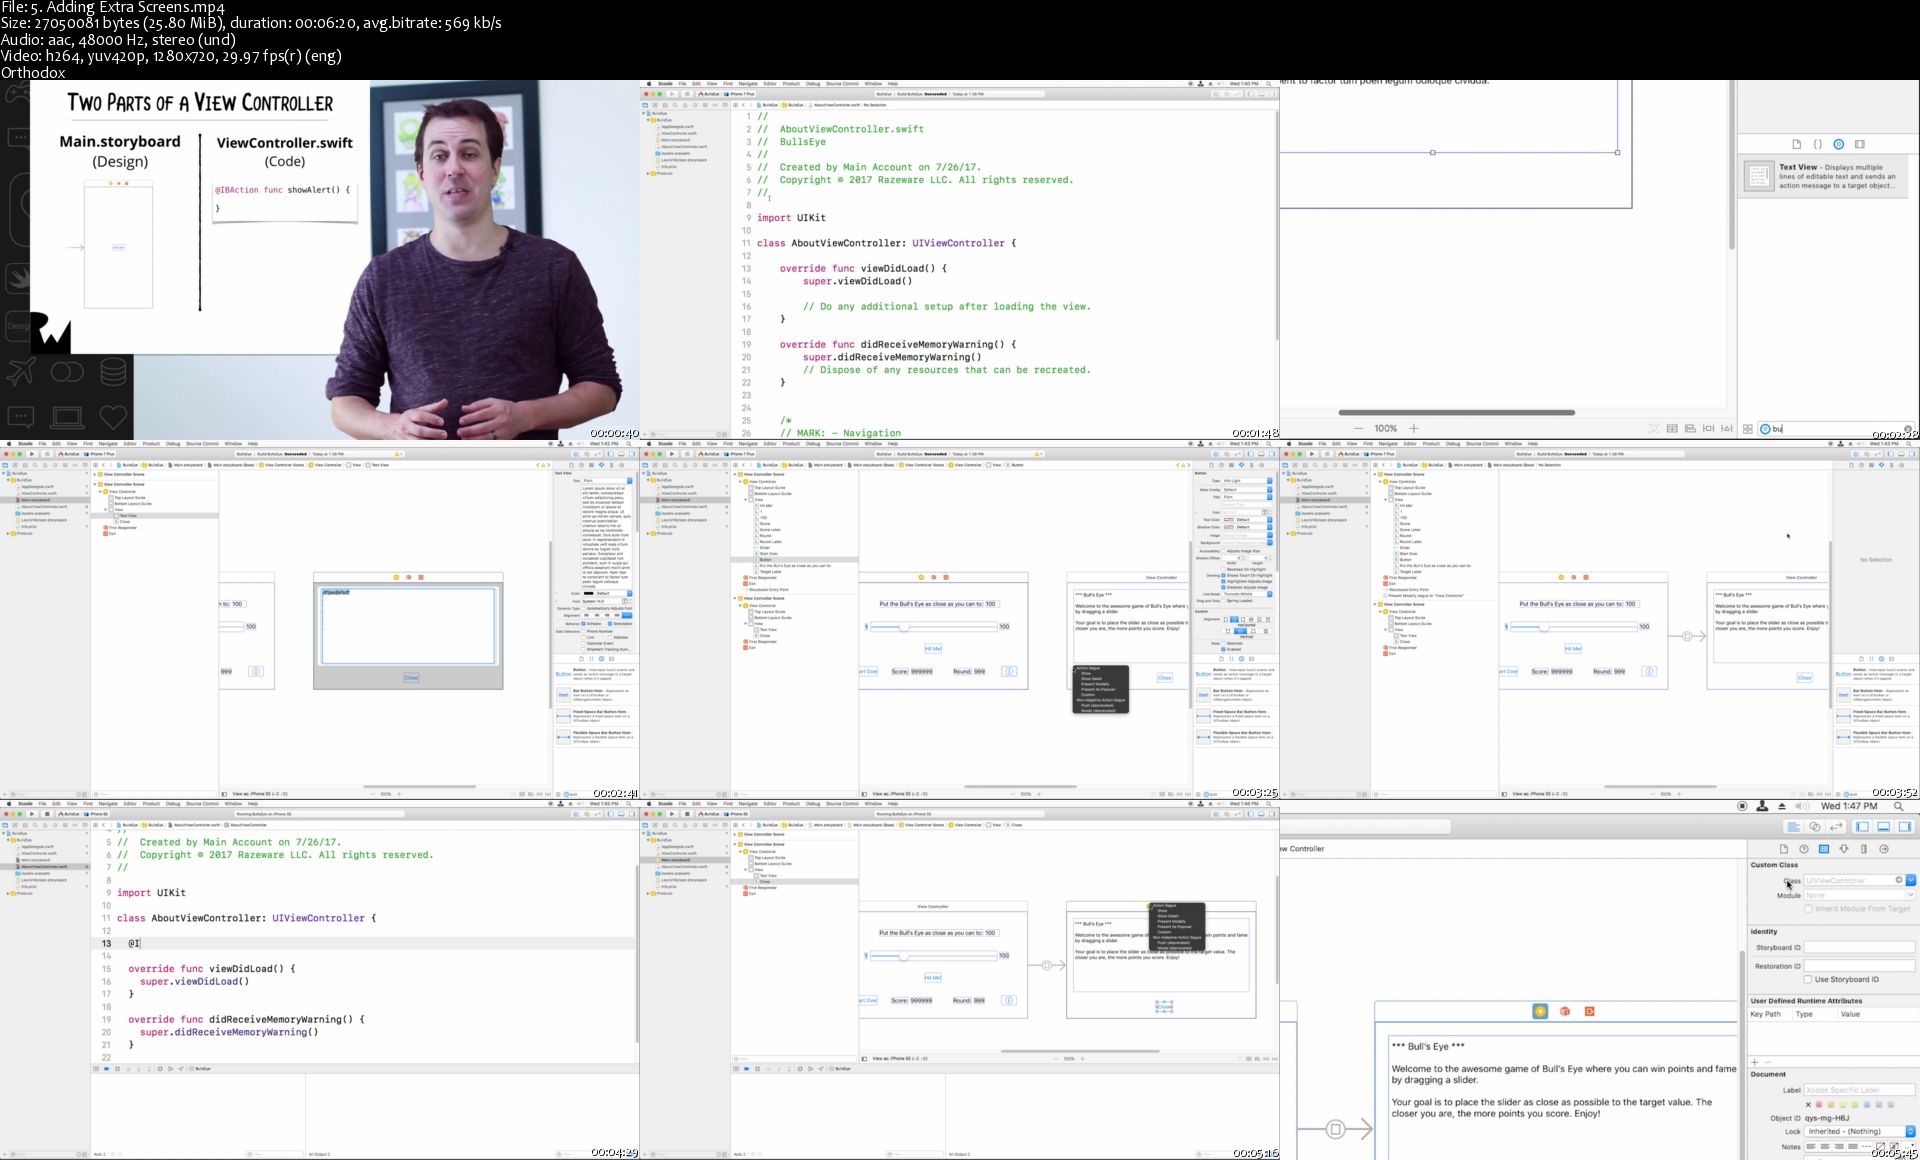The height and width of the screenshot is (1160, 1920).
Task: Select the Object library circle icon
Action: coord(1838,144)
